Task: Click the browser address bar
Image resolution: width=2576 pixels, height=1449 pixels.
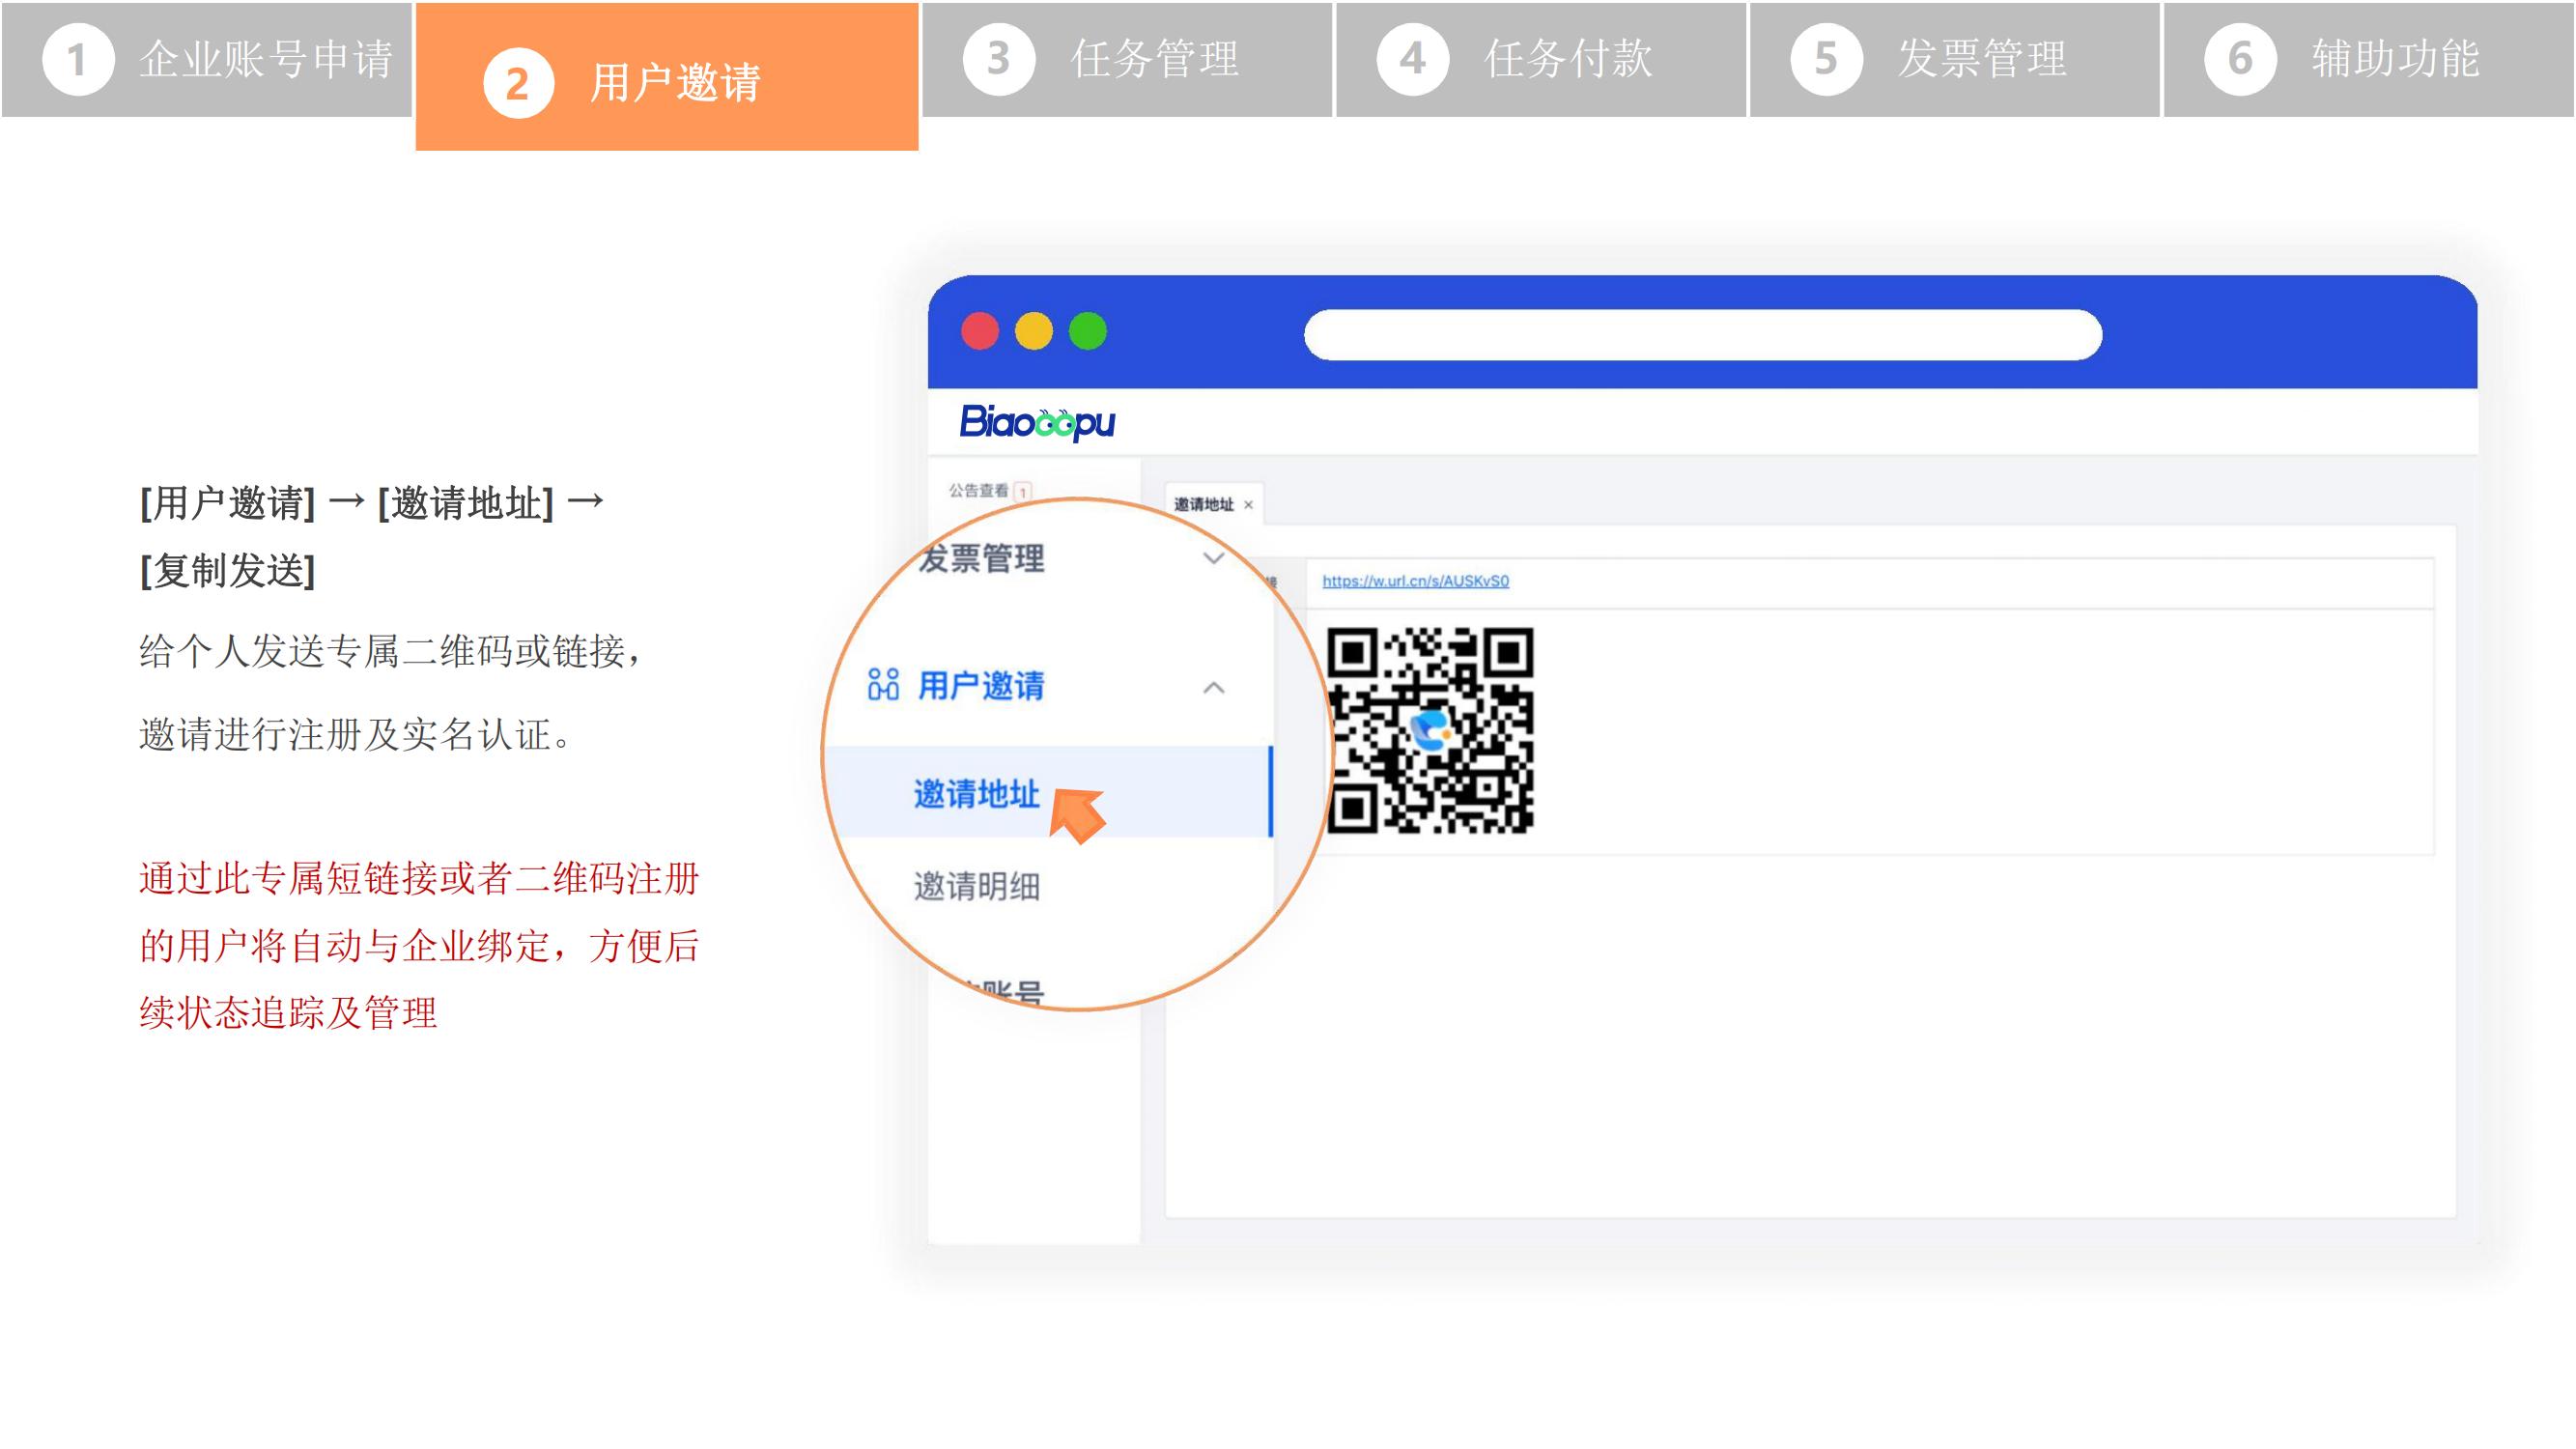Action: 1702,334
